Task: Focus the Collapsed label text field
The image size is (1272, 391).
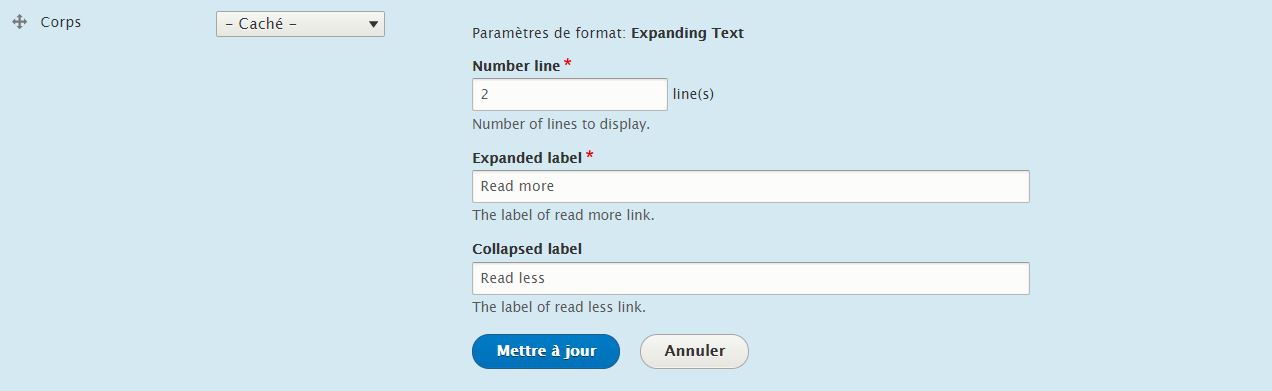Action: (x=750, y=278)
